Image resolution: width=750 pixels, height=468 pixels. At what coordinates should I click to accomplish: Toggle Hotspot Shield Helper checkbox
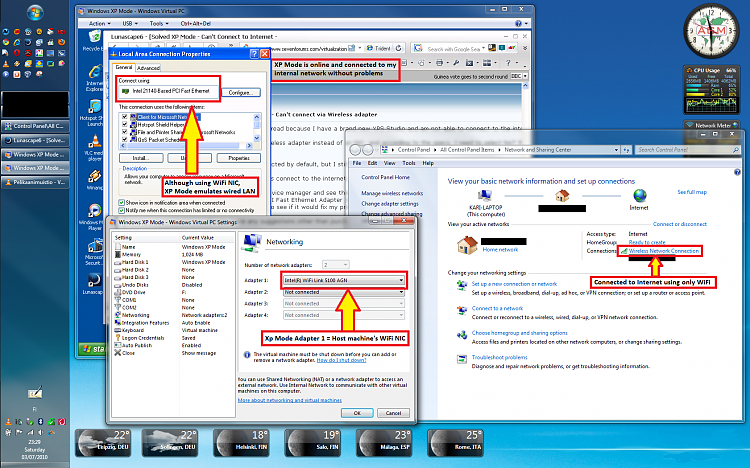125,124
